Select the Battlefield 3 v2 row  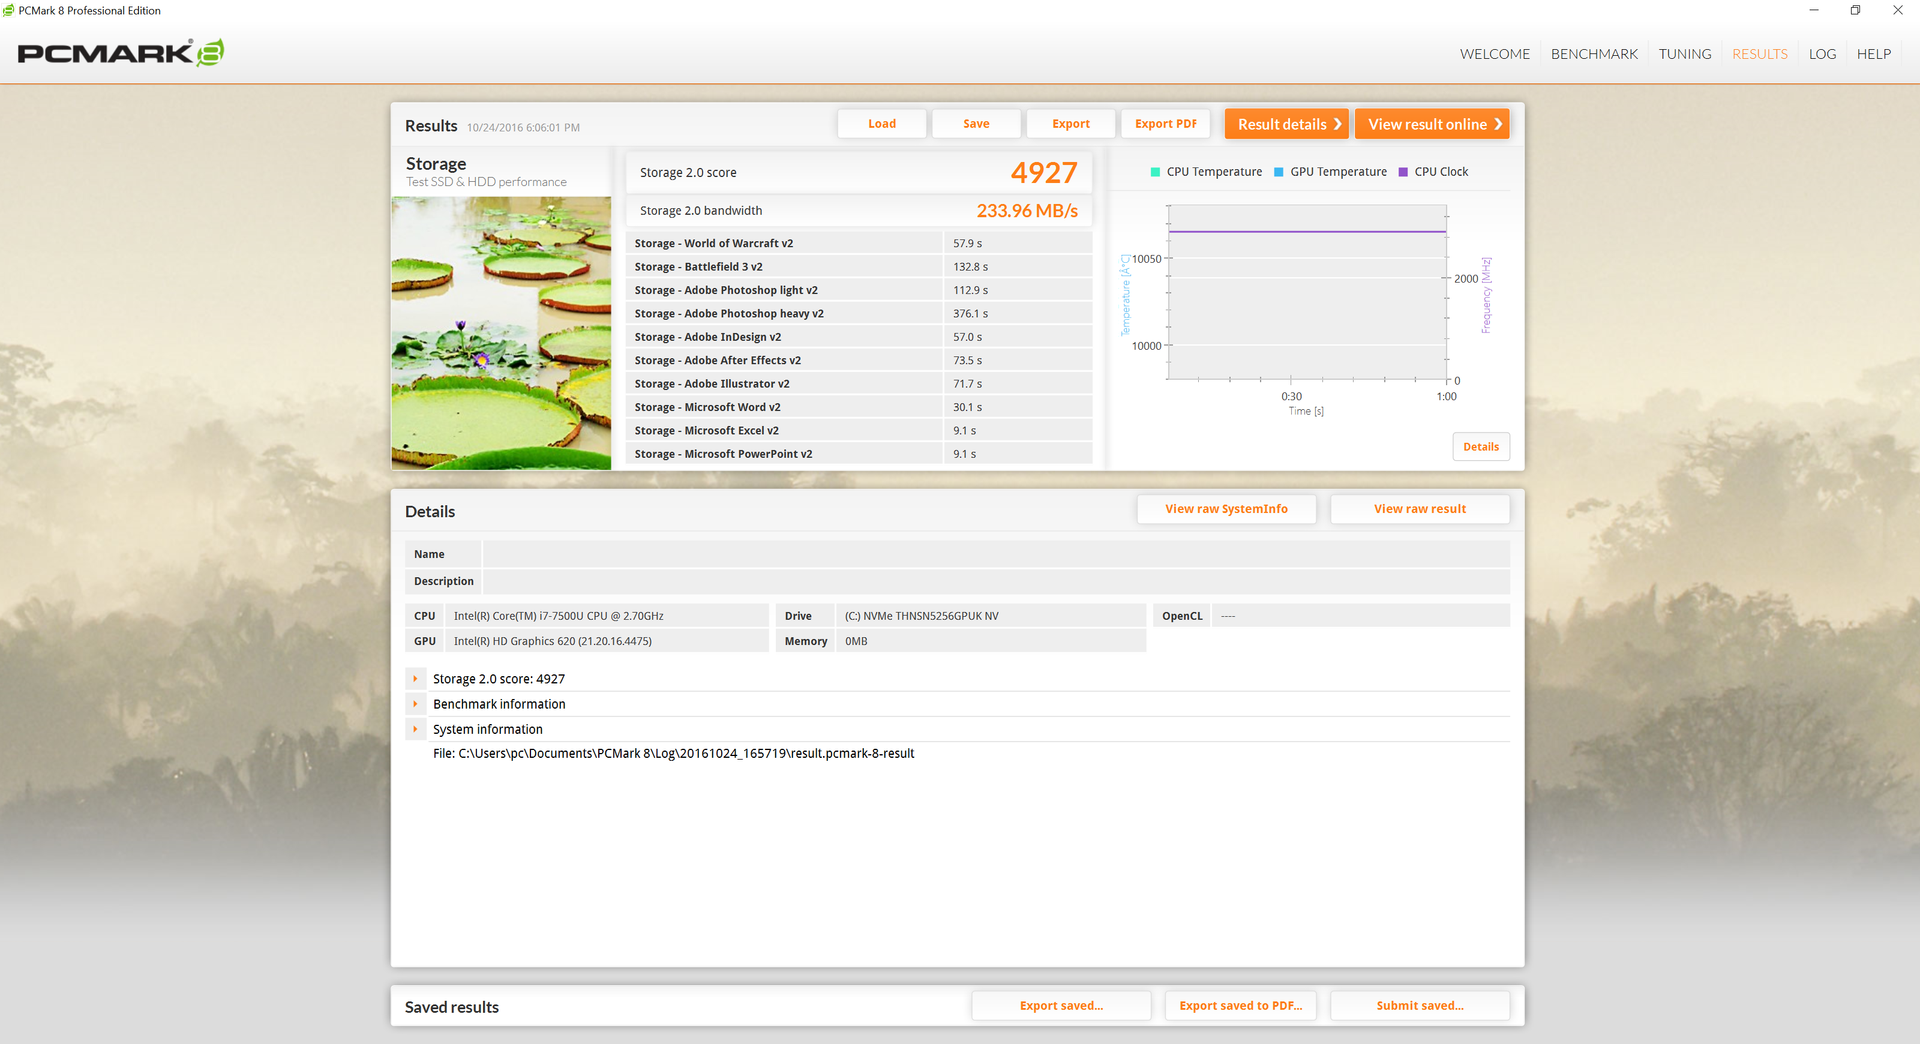(859, 267)
